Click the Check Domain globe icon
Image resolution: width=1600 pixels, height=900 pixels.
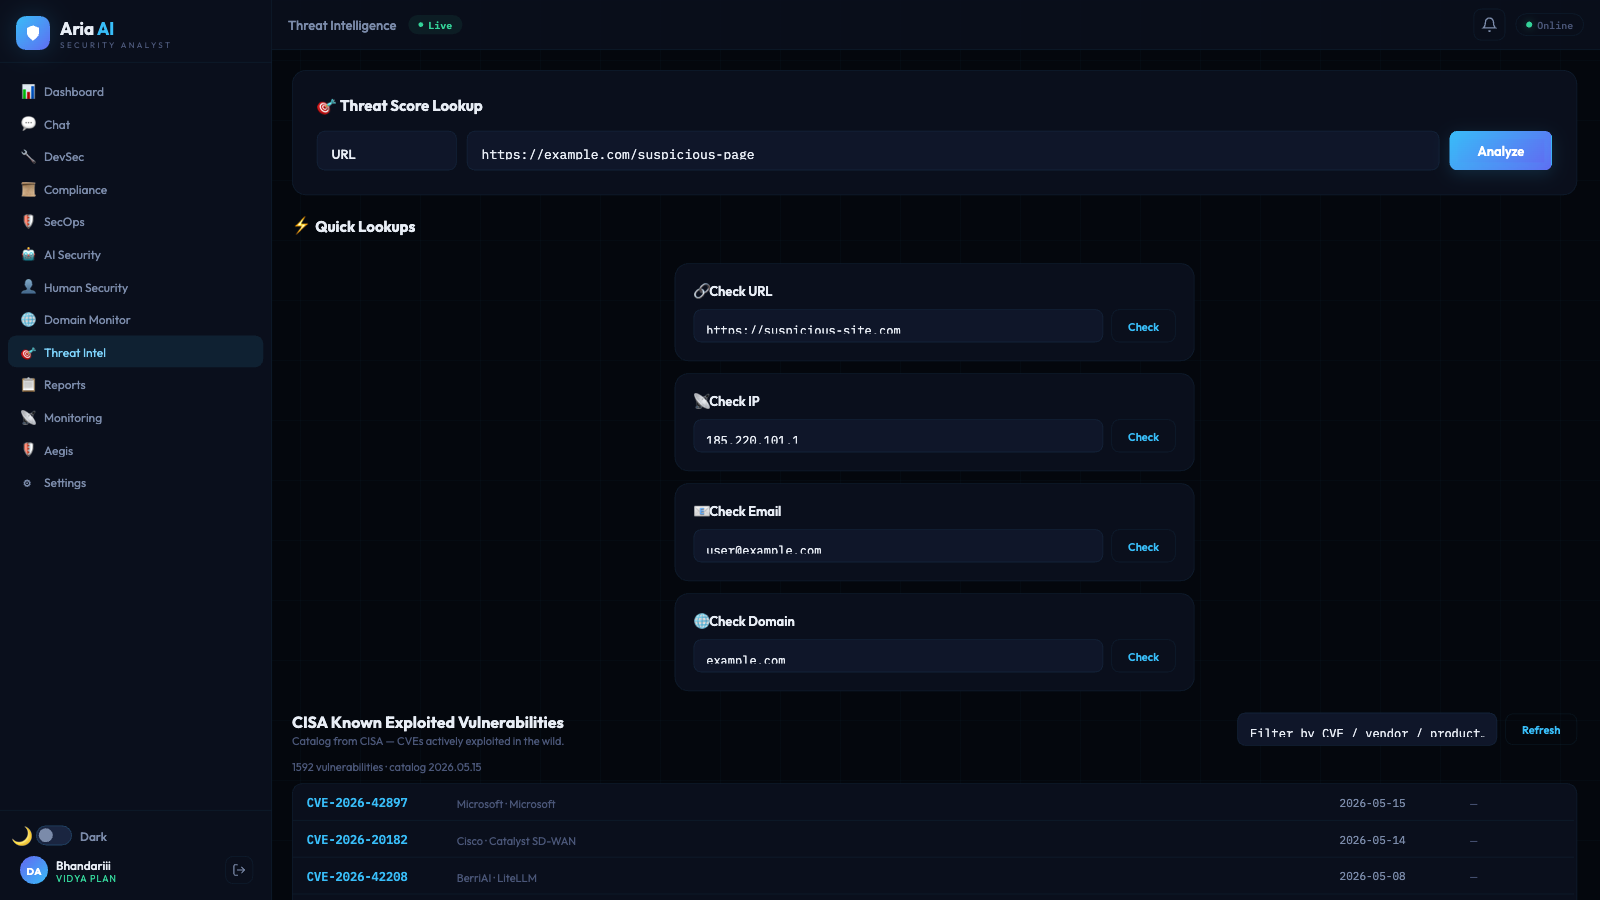point(701,621)
